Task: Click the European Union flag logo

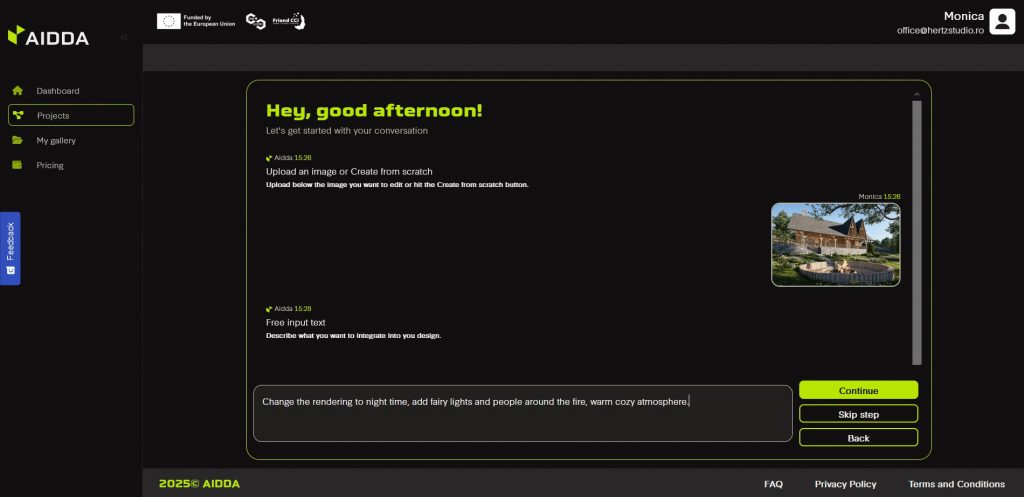Action: pyautogui.click(x=168, y=21)
